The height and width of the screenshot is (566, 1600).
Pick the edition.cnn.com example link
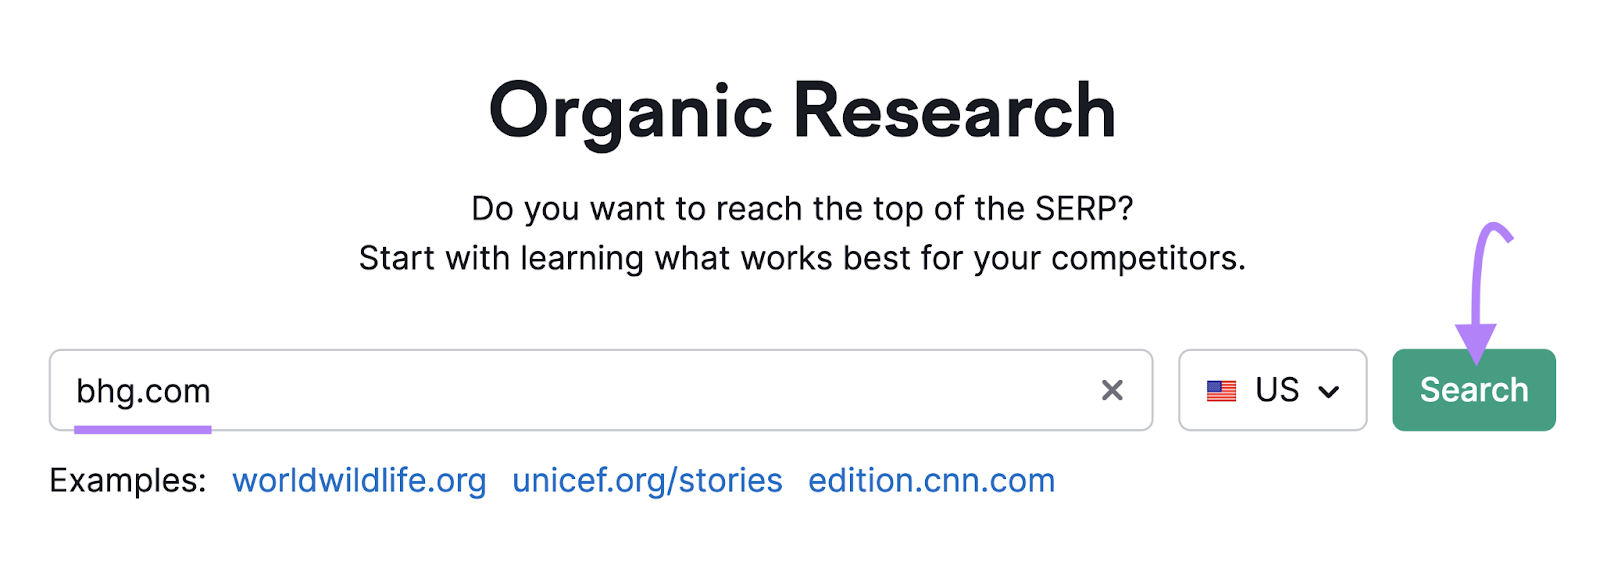click(931, 481)
